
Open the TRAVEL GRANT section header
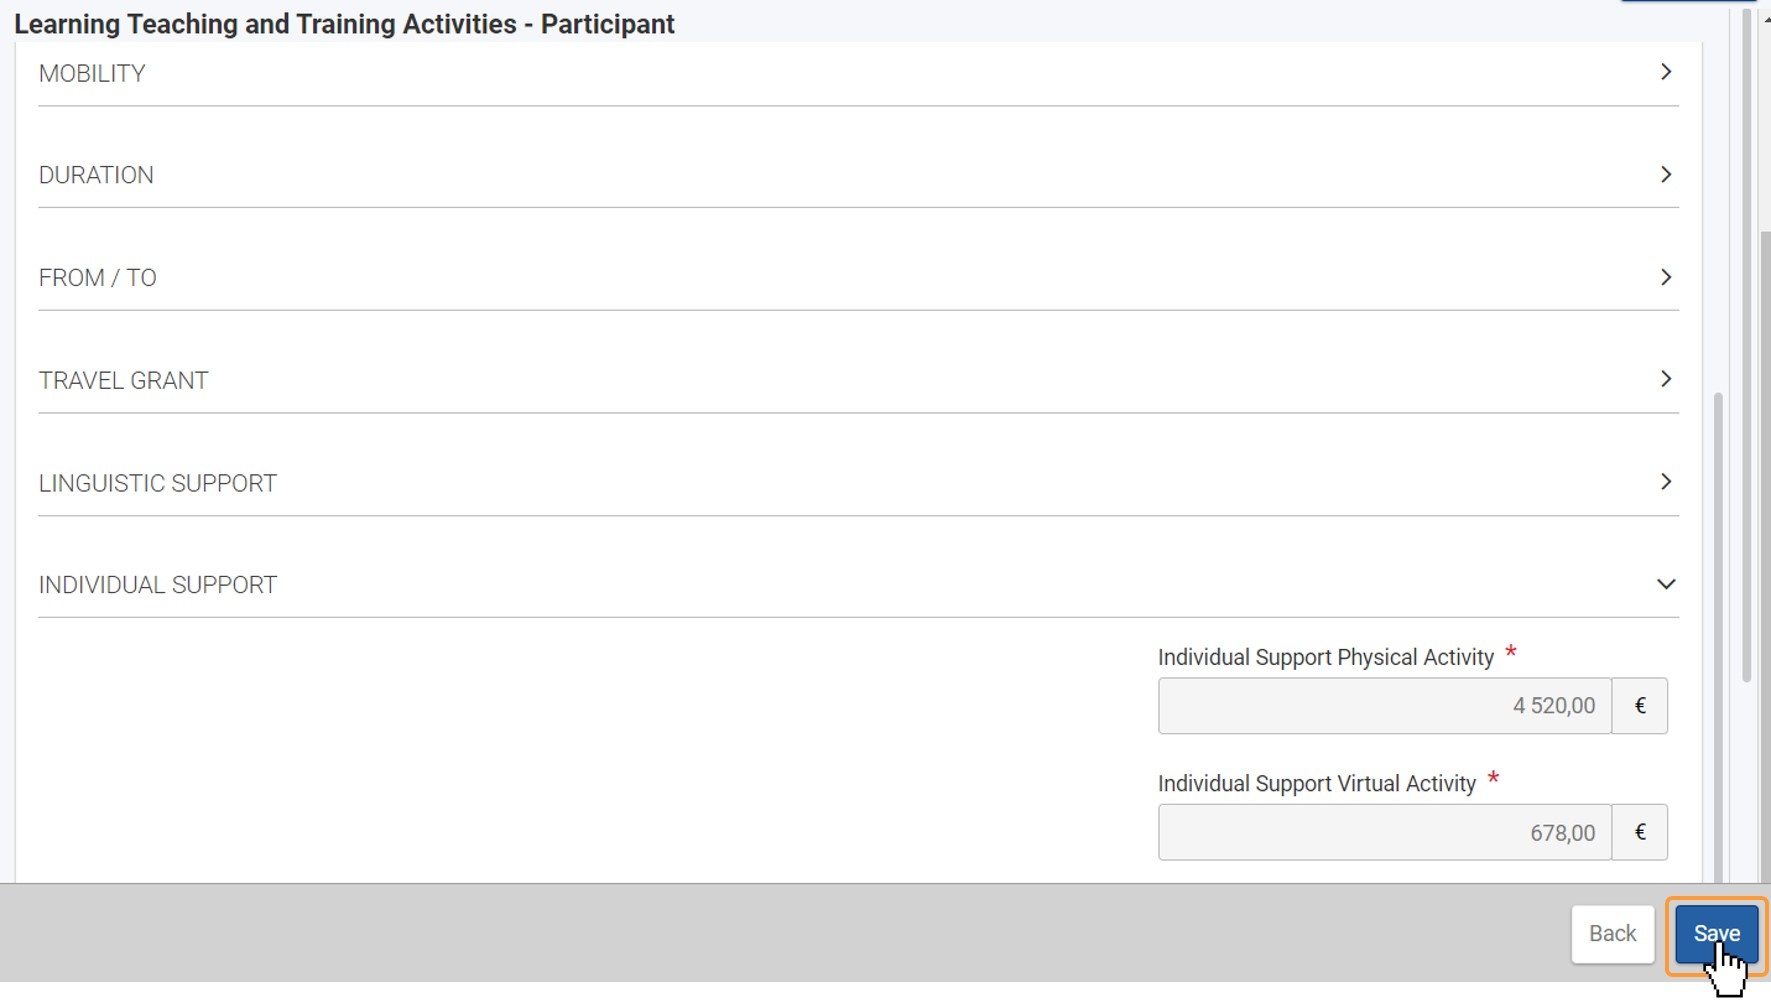[x=858, y=380]
